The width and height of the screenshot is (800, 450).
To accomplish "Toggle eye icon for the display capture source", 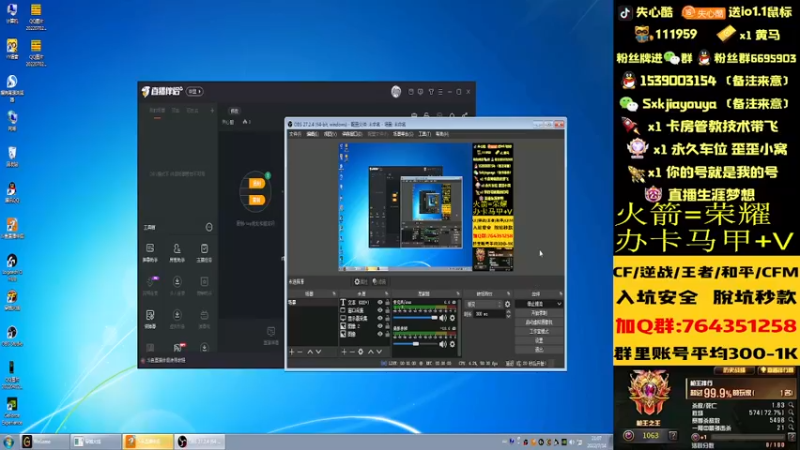I will click(x=380, y=318).
